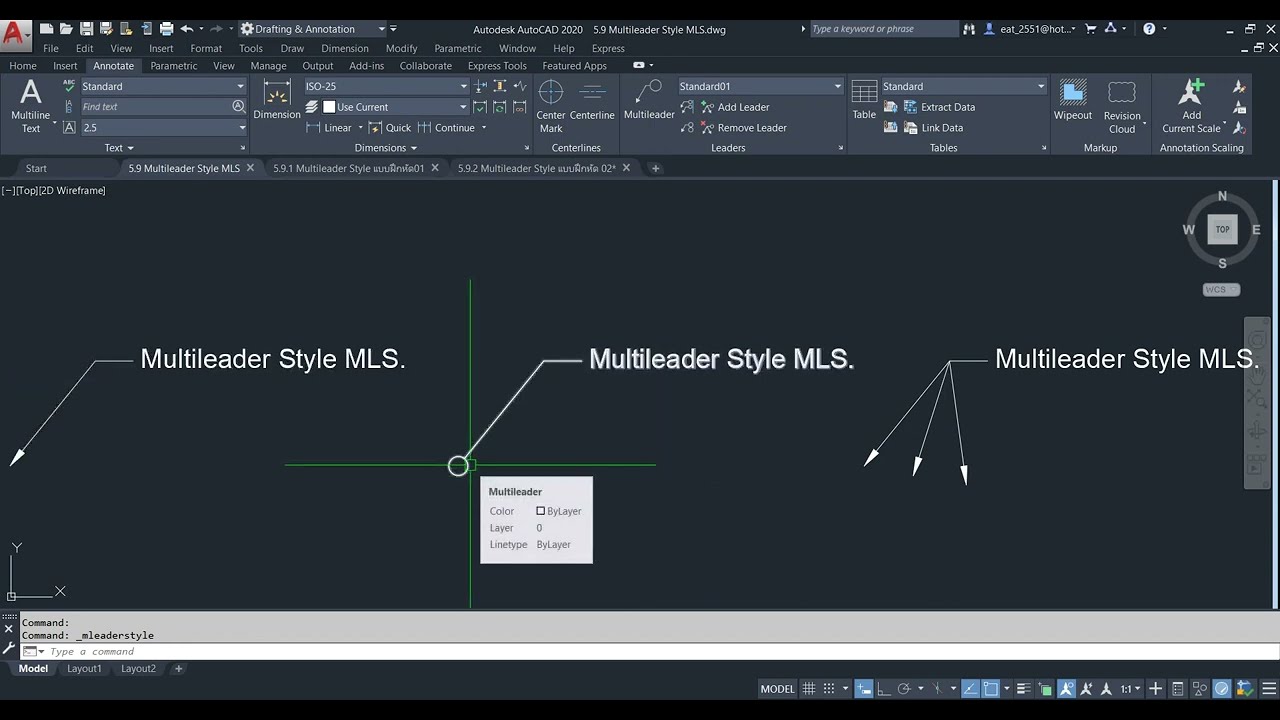
Task: Click the Annotation Monitor plus icon in status bar
Action: click(x=1155, y=689)
